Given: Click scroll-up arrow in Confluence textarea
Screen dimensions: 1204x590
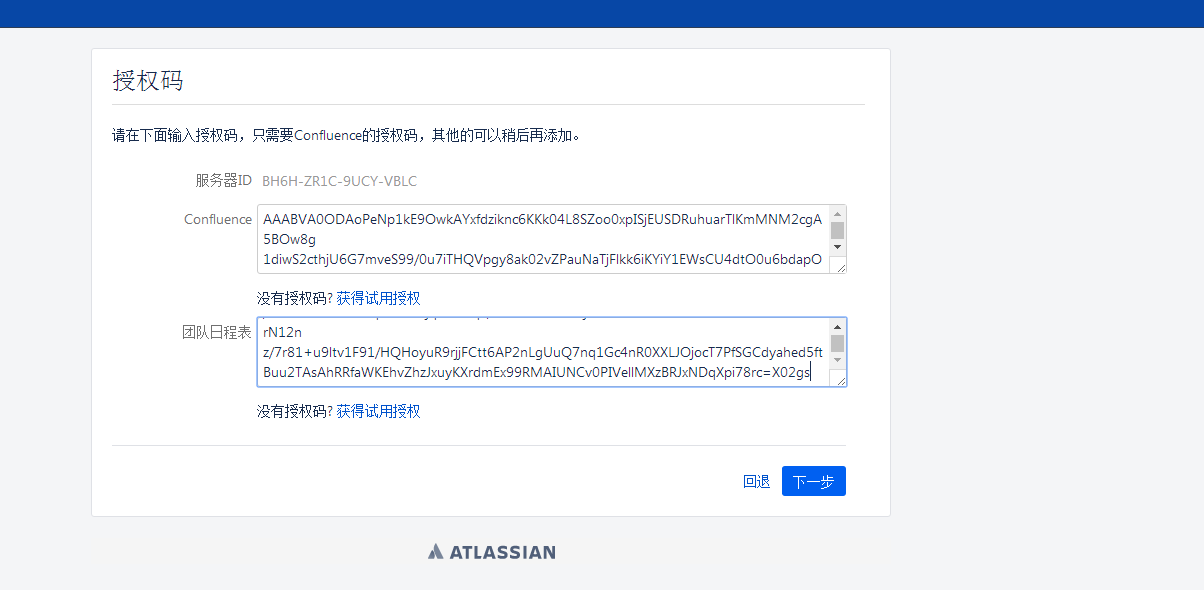Looking at the screenshot, I should click(x=838, y=213).
